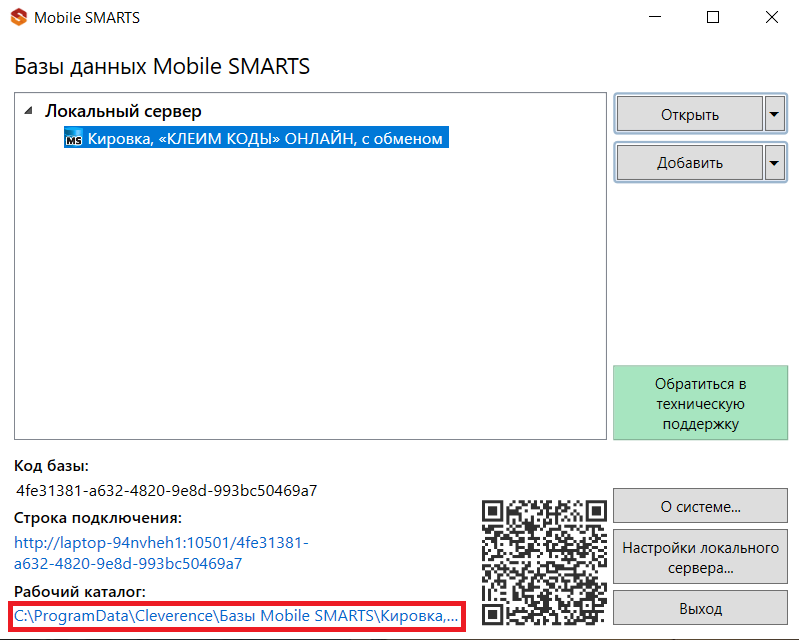Open Настройки локального сервера...
This screenshot has width=799, height=640.
click(x=700, y=557)
